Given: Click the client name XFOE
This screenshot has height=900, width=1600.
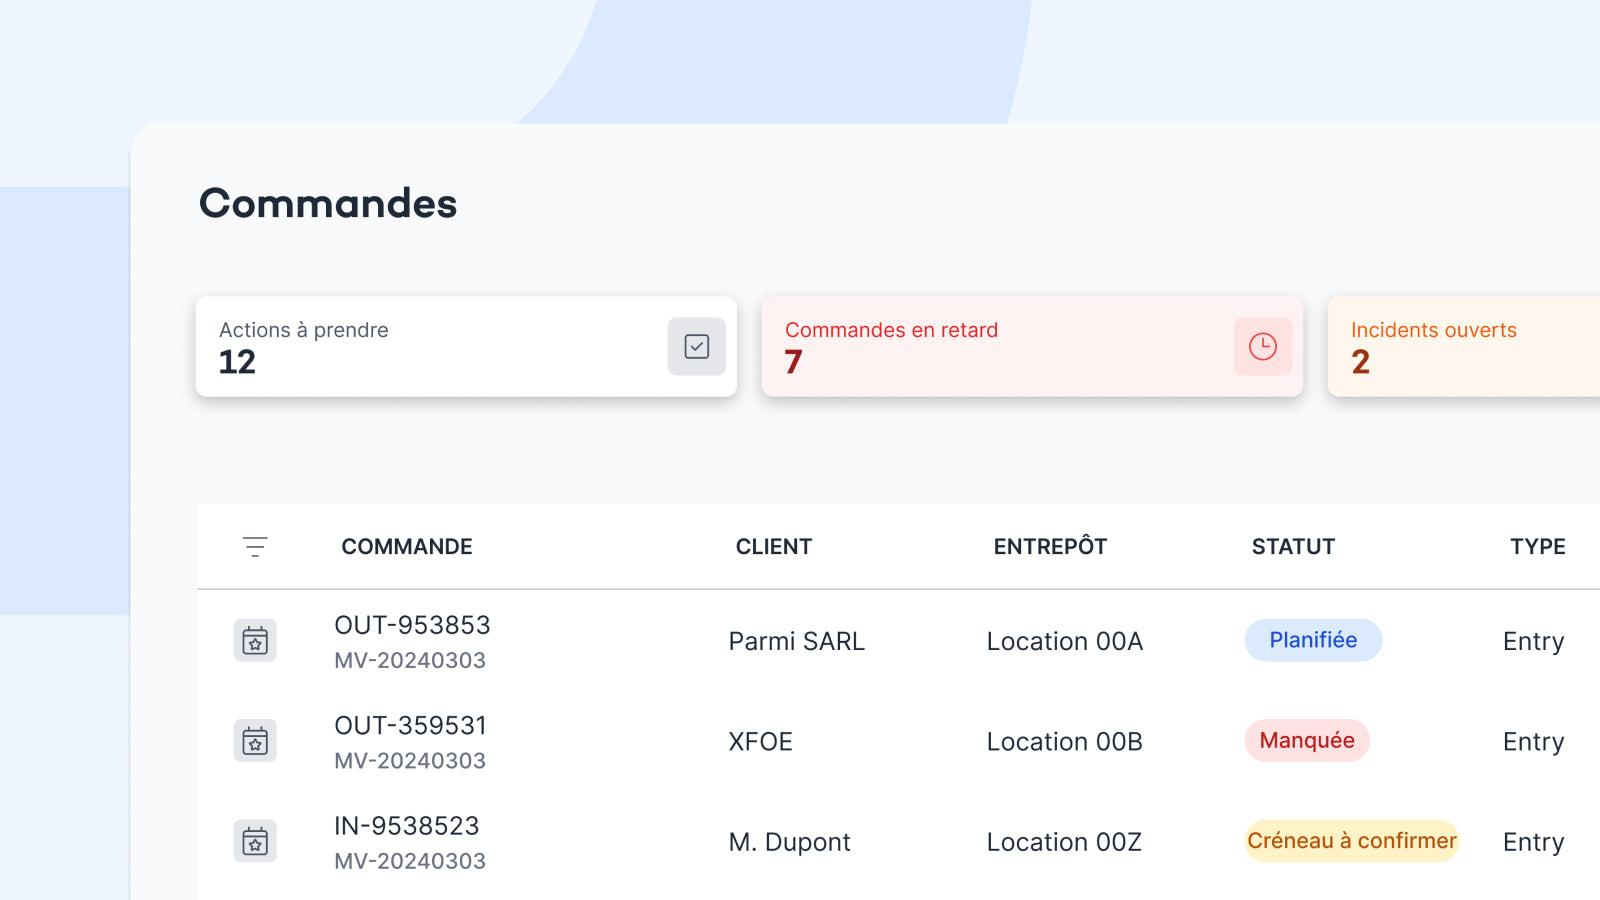Looking at the screenshot, I should 760,741.
